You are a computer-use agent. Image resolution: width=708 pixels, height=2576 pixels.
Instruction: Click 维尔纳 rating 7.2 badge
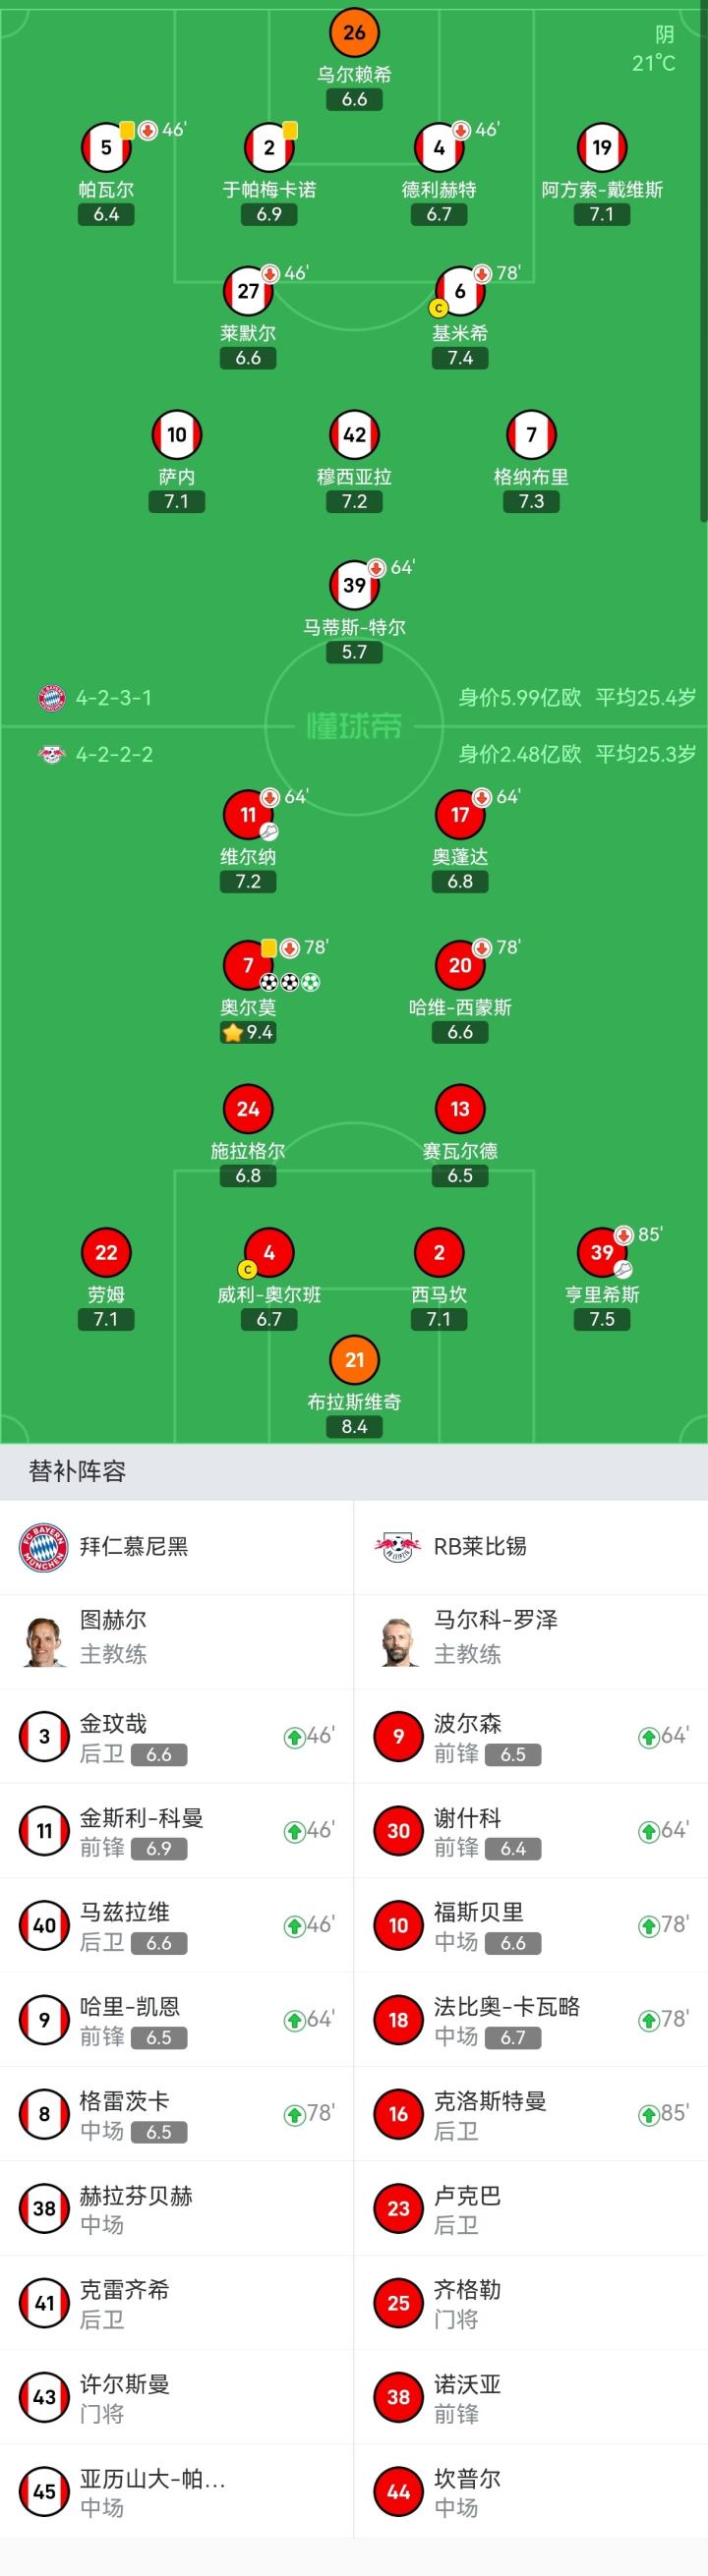[248, 882]
